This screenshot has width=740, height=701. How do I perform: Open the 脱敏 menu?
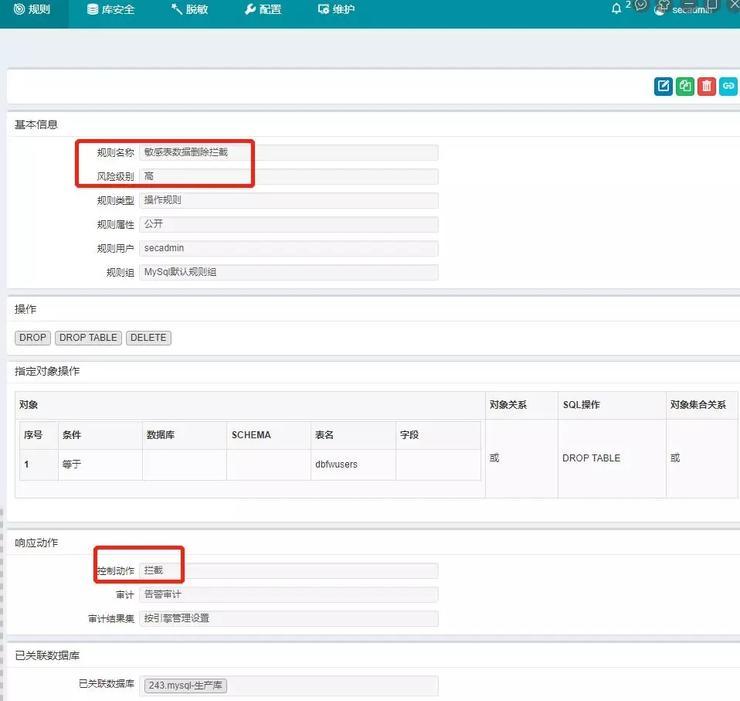point(189,9)
